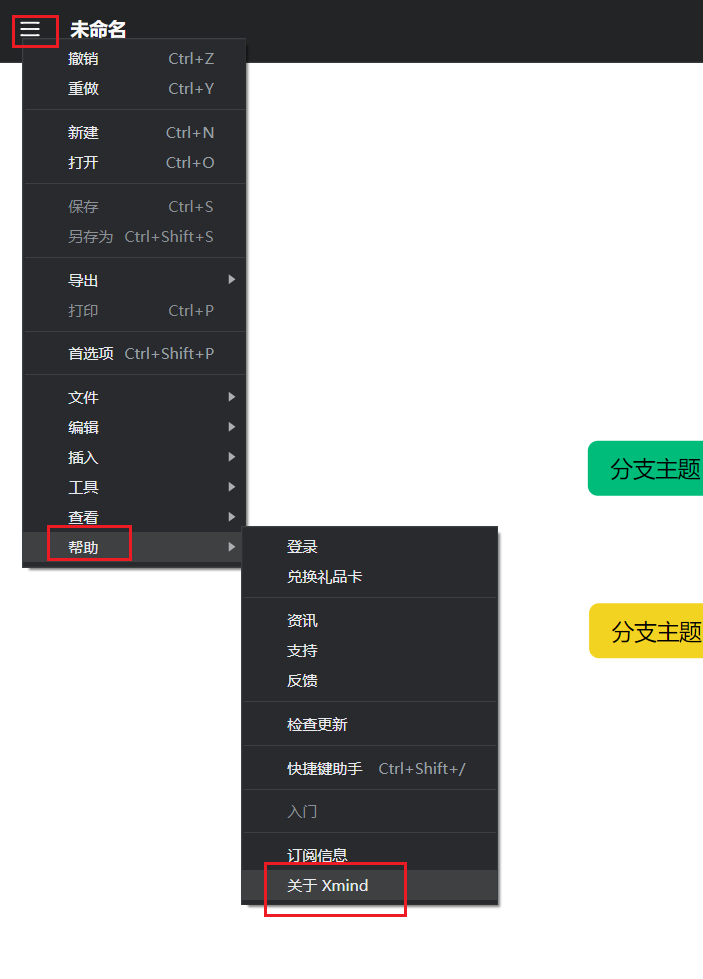
Task: Click the arrow beside 插入
Action: 232,457
